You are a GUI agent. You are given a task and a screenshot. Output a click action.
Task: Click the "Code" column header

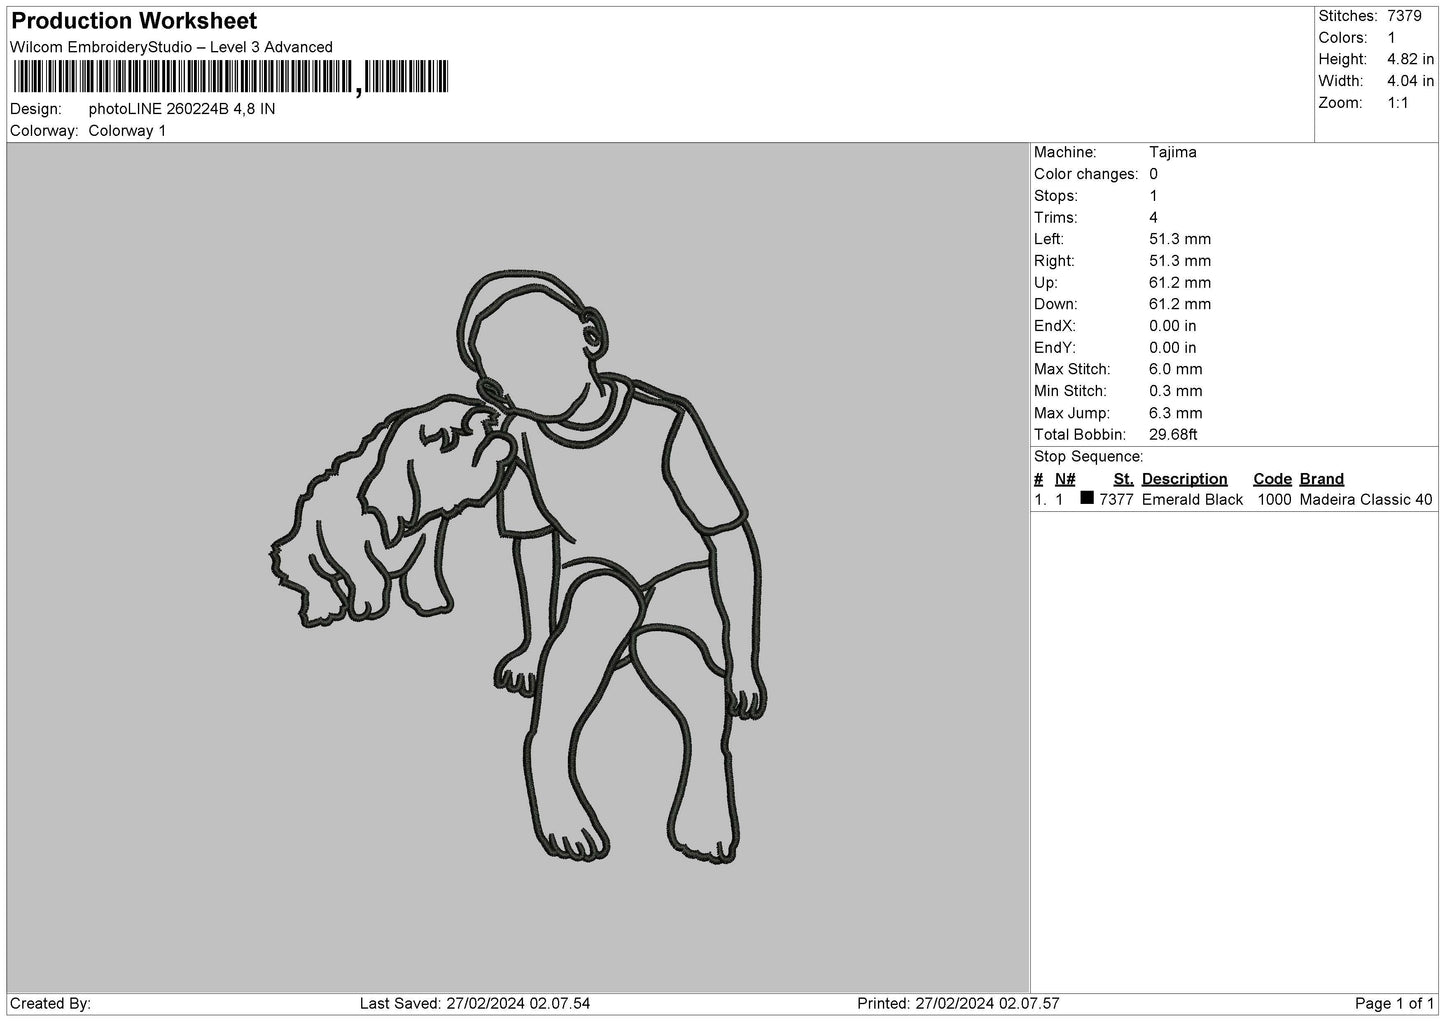(x=1272, y=479)
